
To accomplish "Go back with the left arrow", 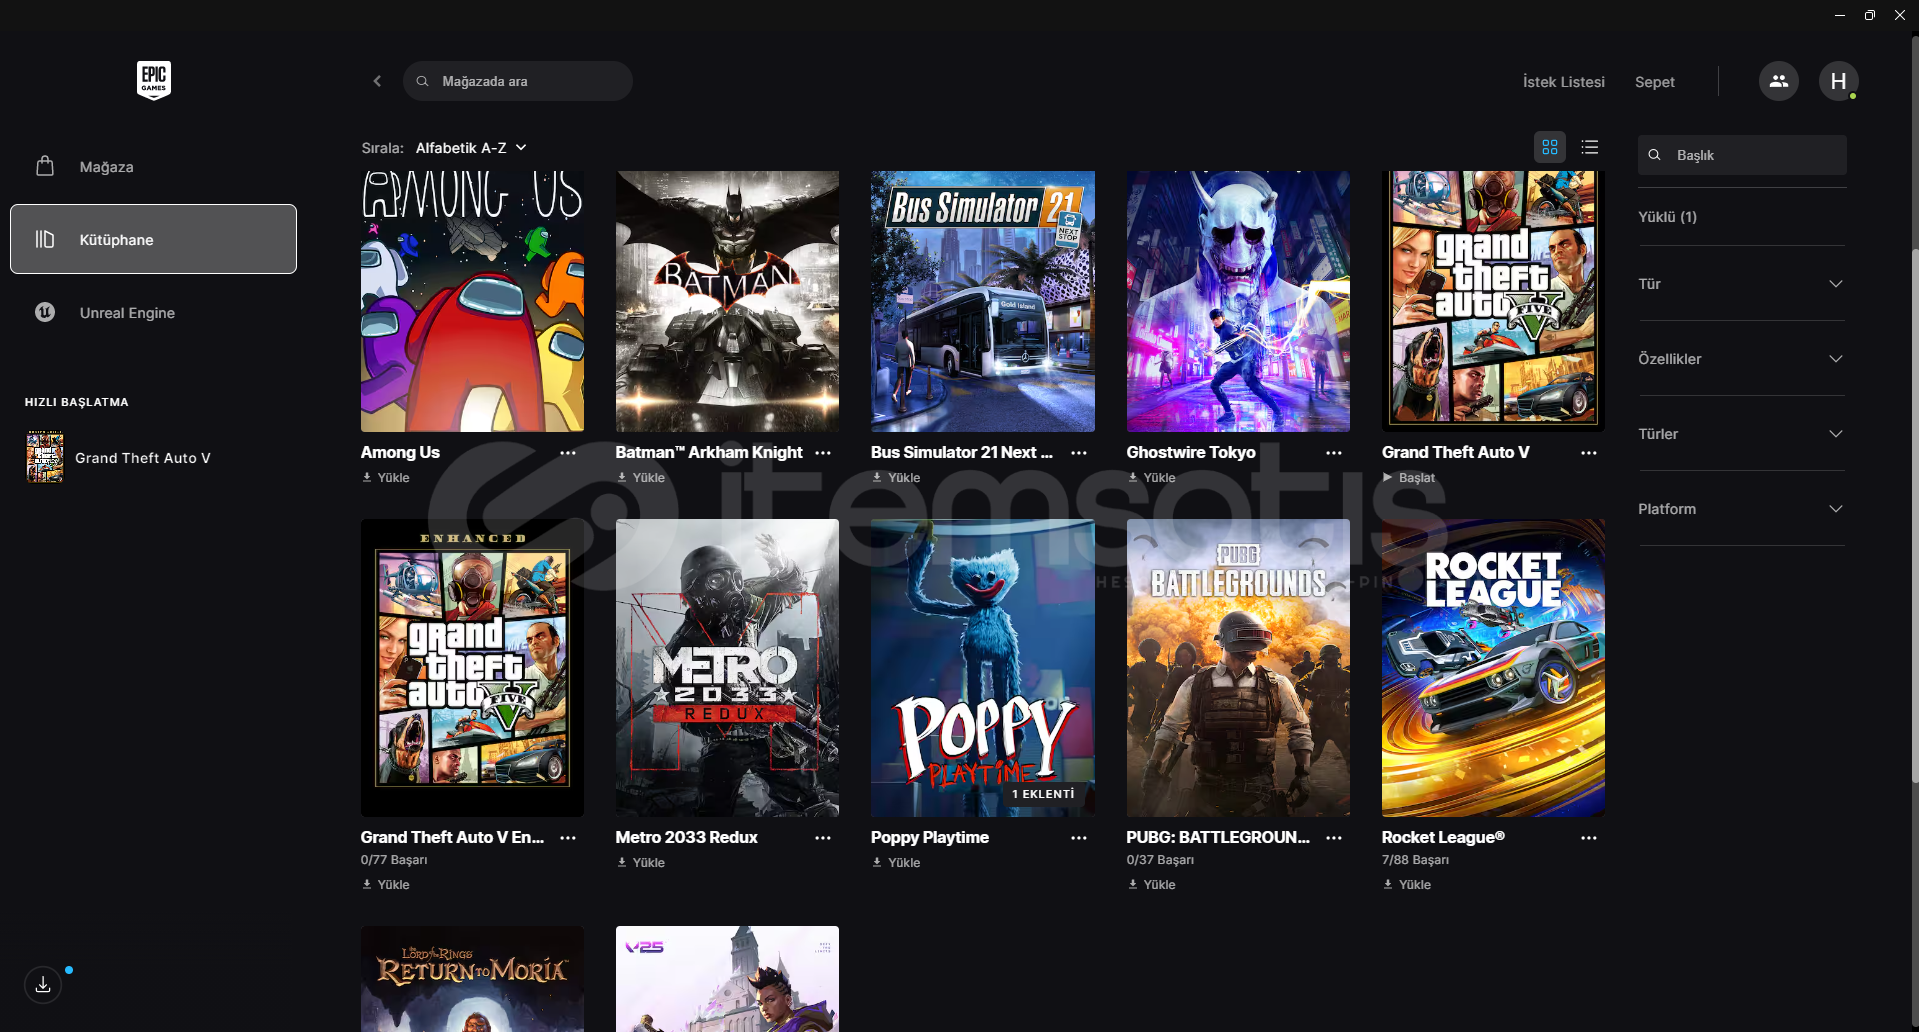I will (377, 81).
